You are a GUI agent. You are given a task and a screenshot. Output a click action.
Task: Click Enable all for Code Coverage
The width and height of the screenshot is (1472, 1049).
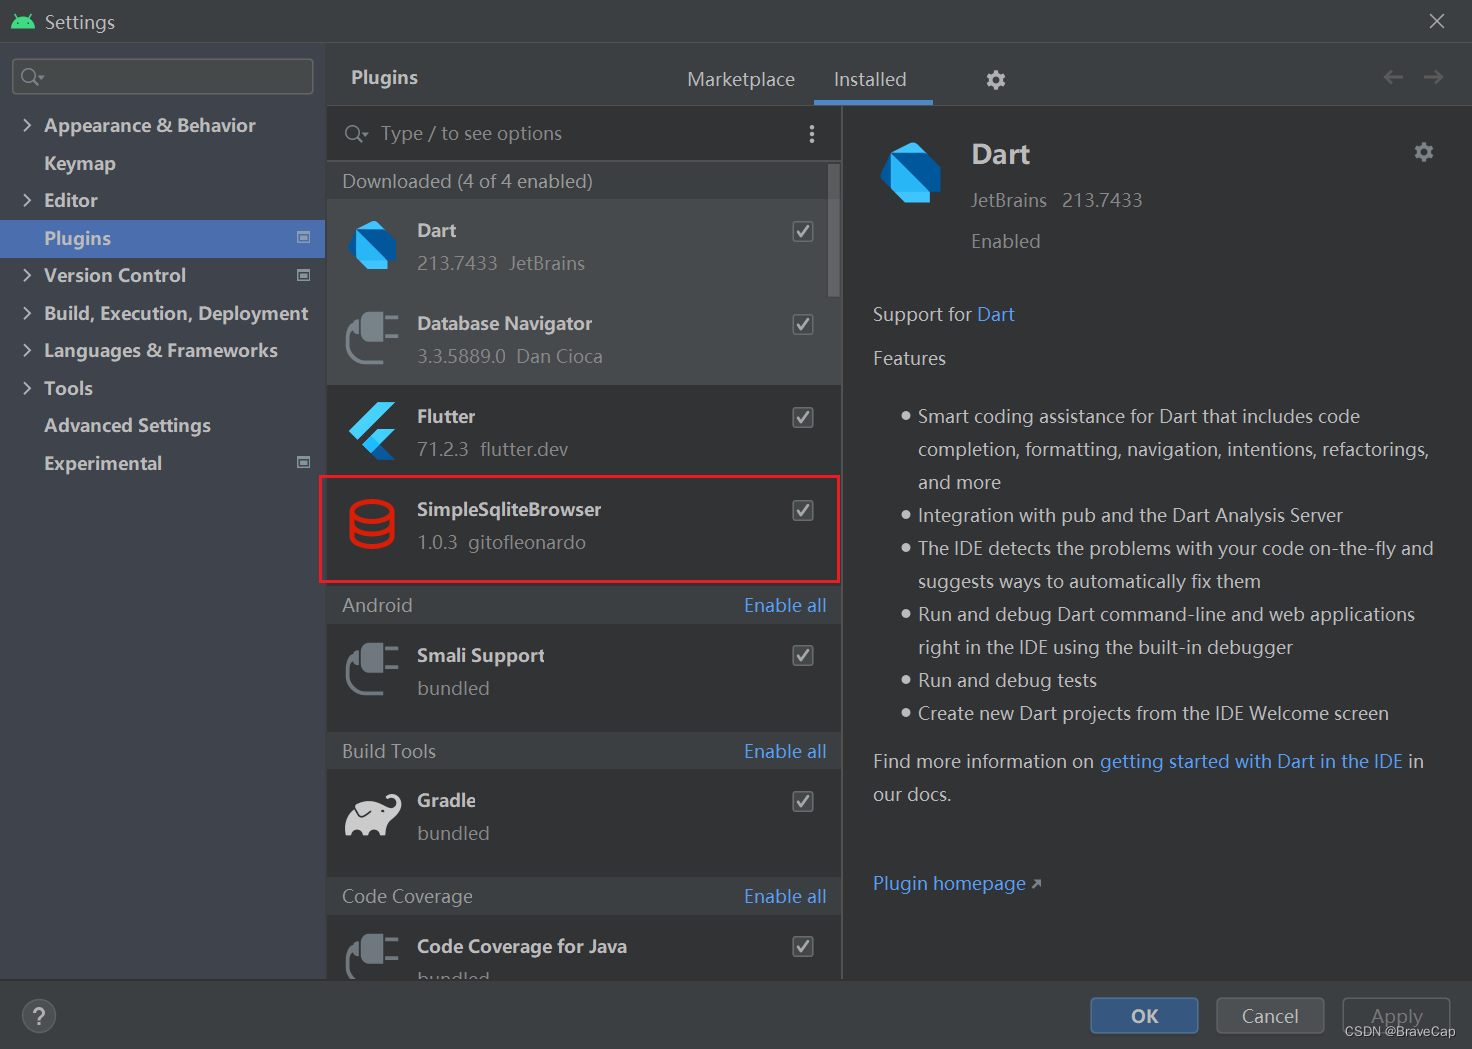785,896
